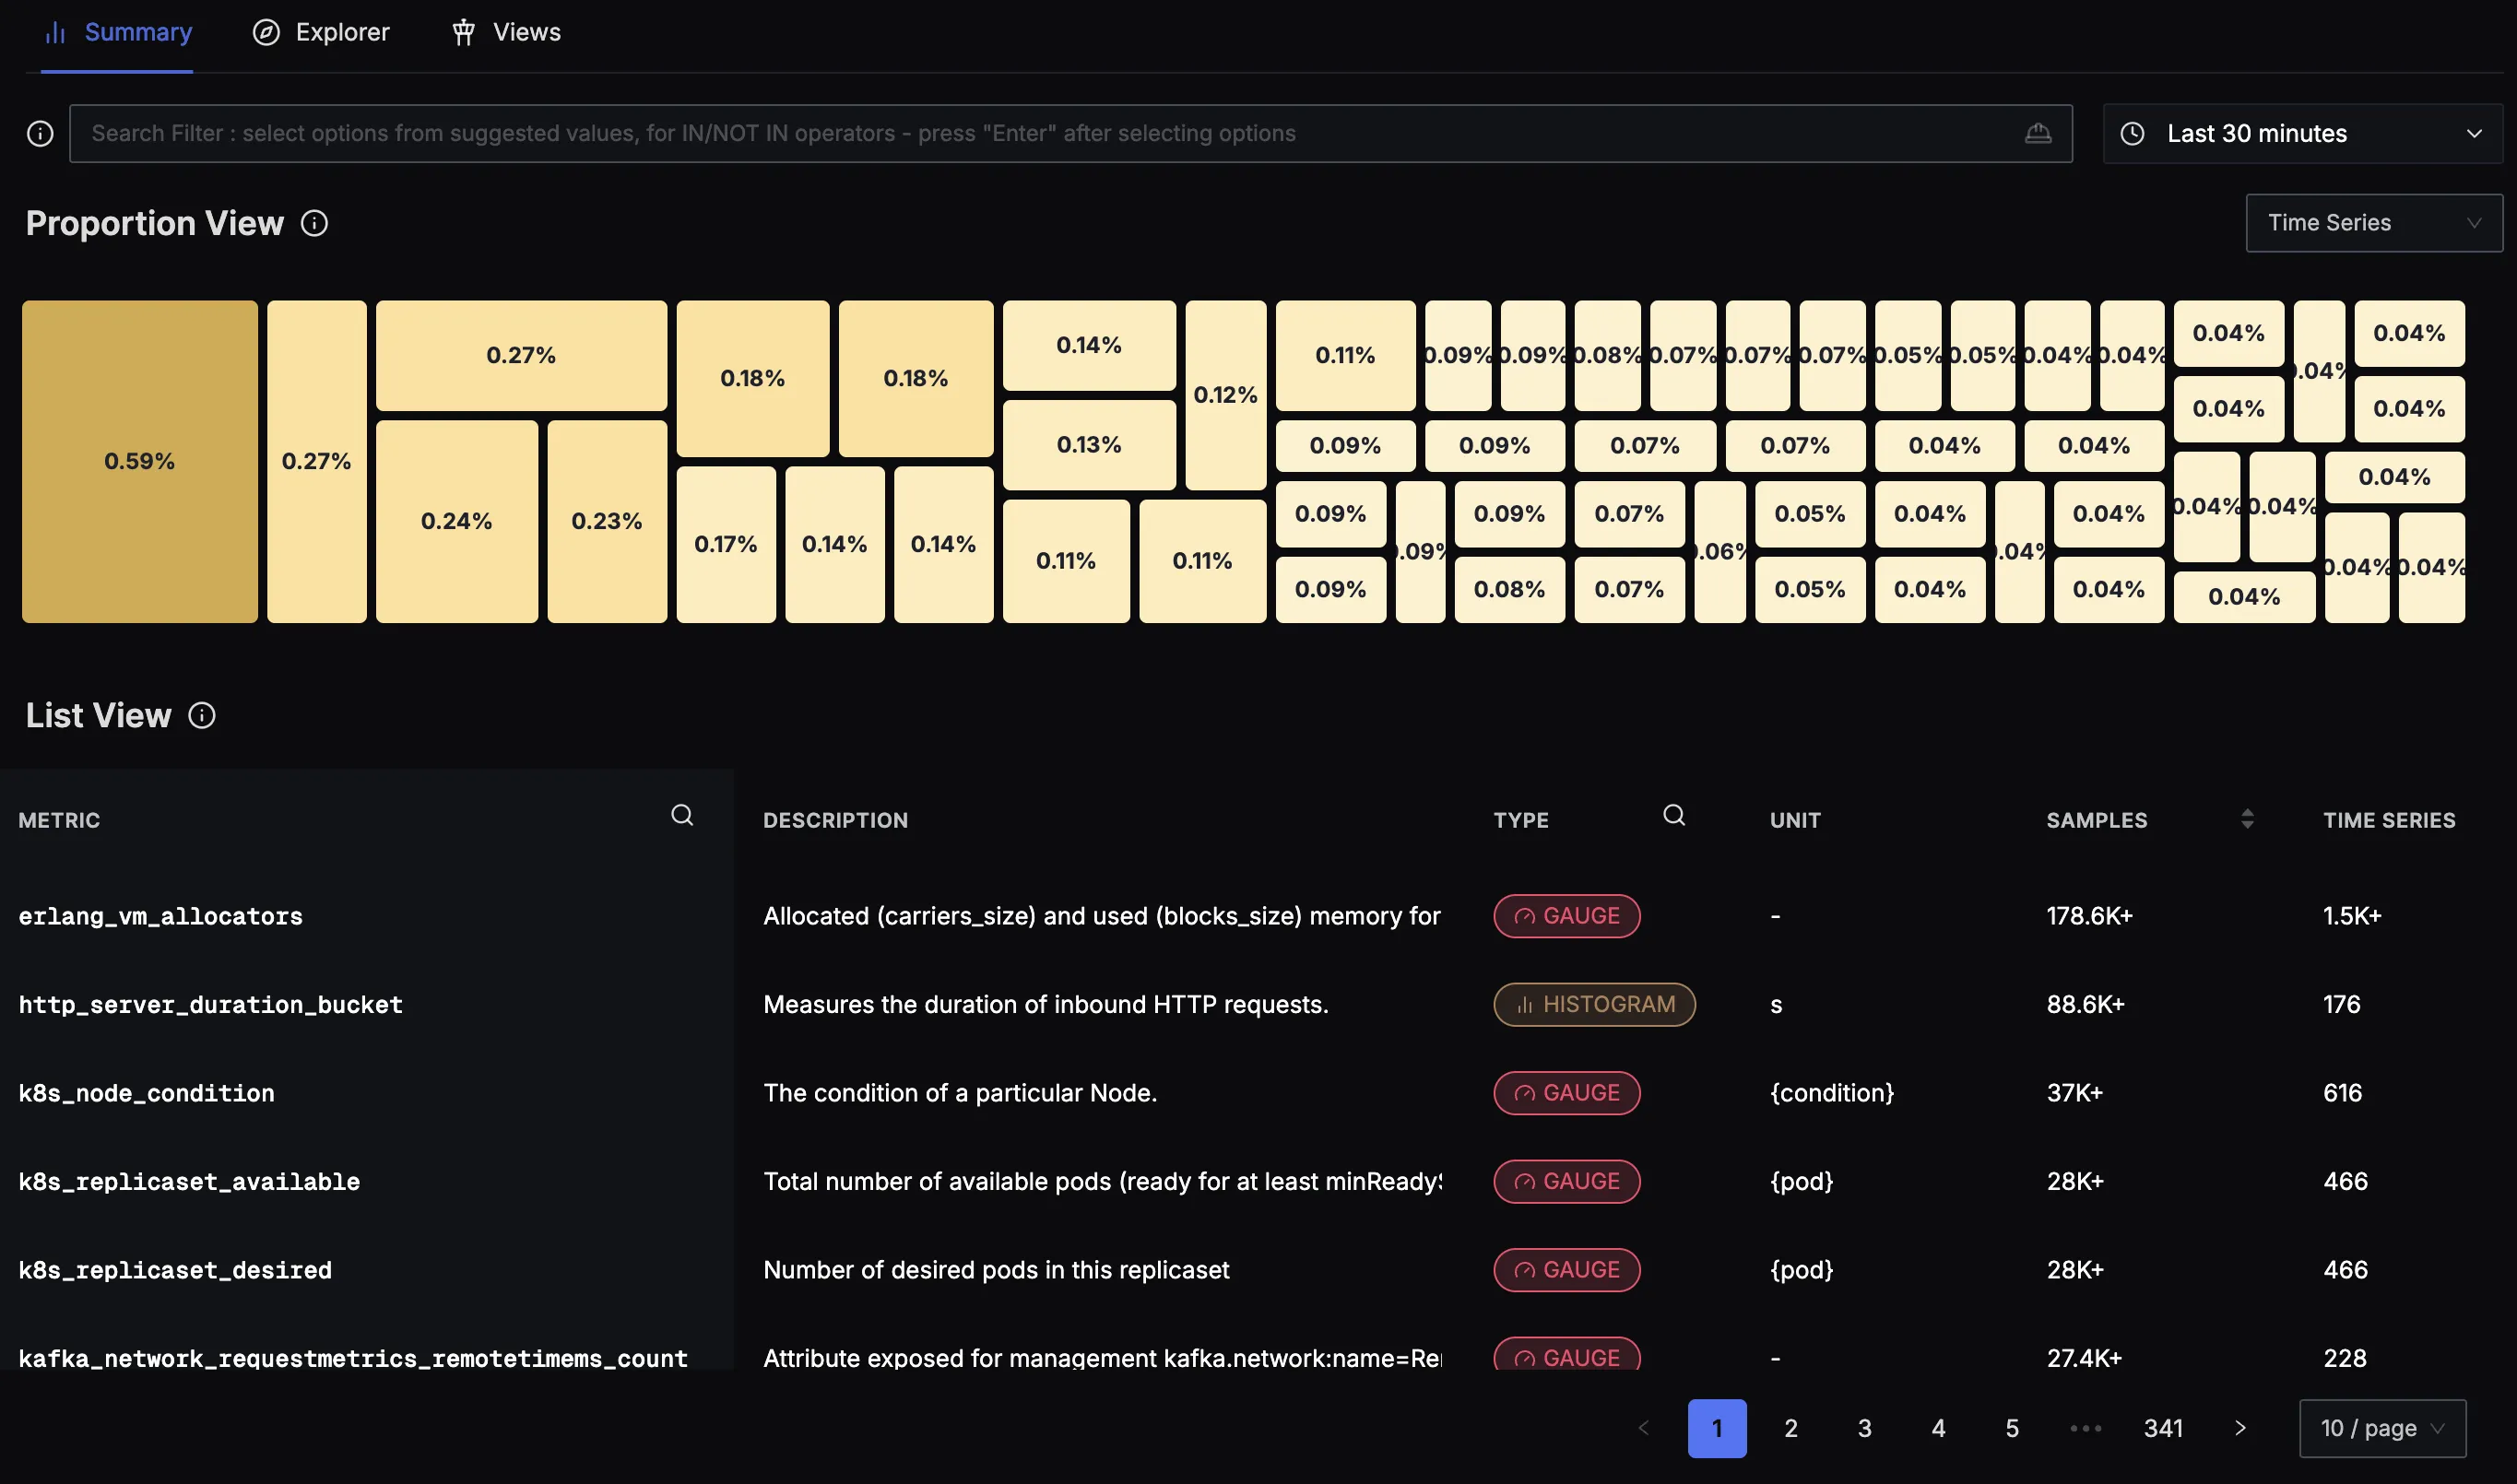Click the info icon next to List View
This screenshot has width=2517, height=1484.
(x=202, y=716)
